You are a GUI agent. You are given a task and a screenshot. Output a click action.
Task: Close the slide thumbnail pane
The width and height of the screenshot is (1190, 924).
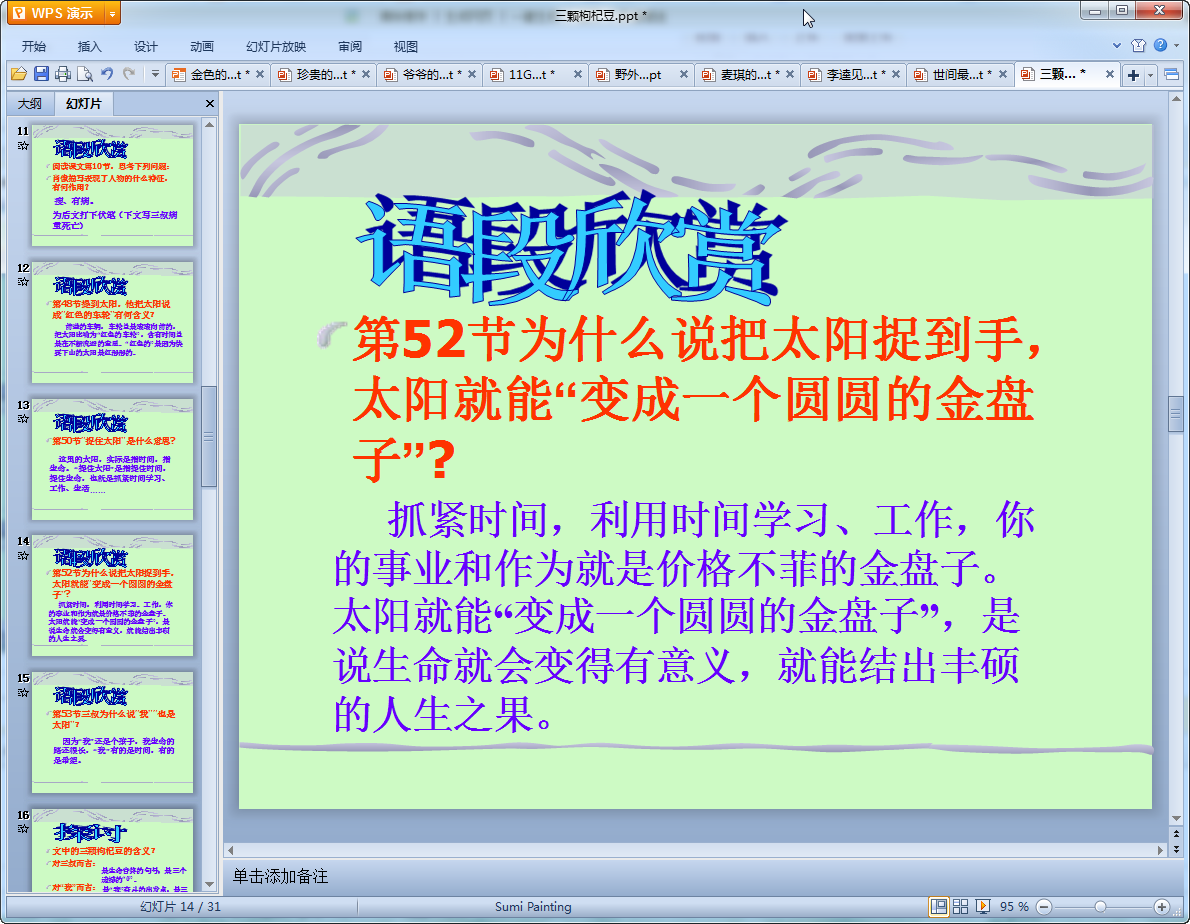click(x=209, y=103)
